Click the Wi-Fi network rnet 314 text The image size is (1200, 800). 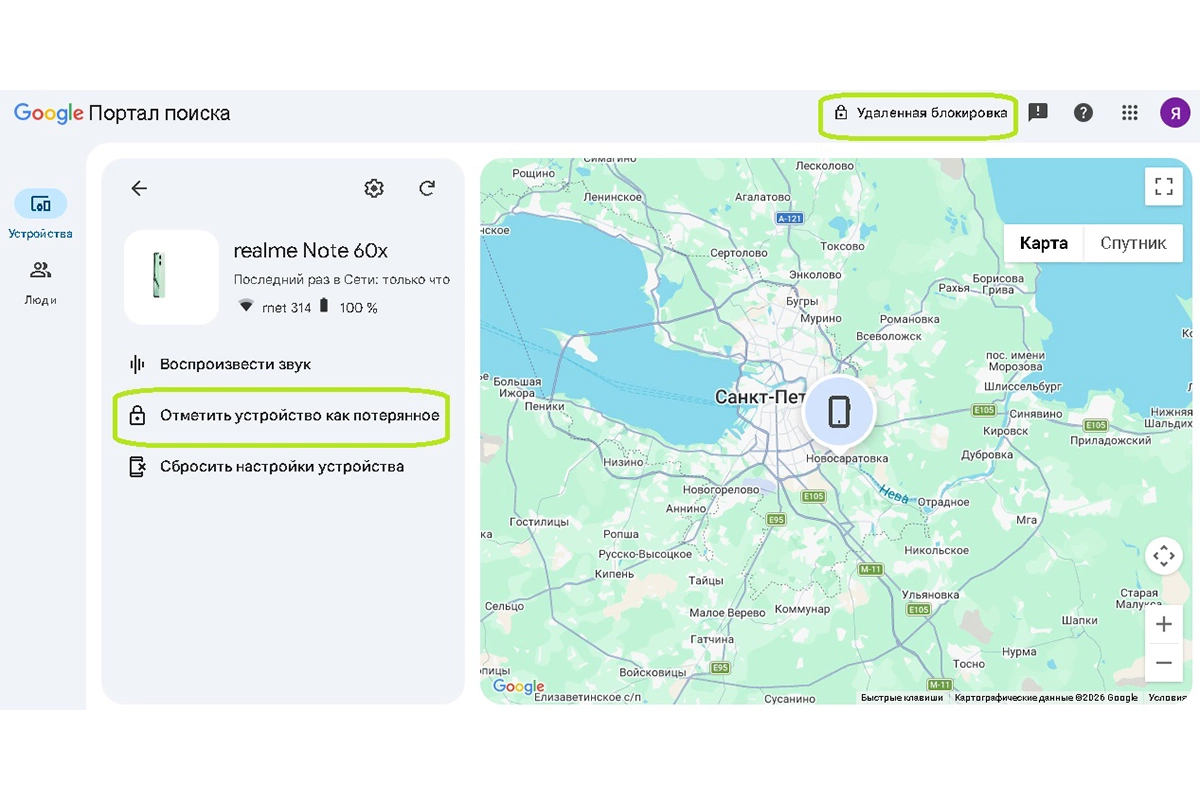point(286,308)
